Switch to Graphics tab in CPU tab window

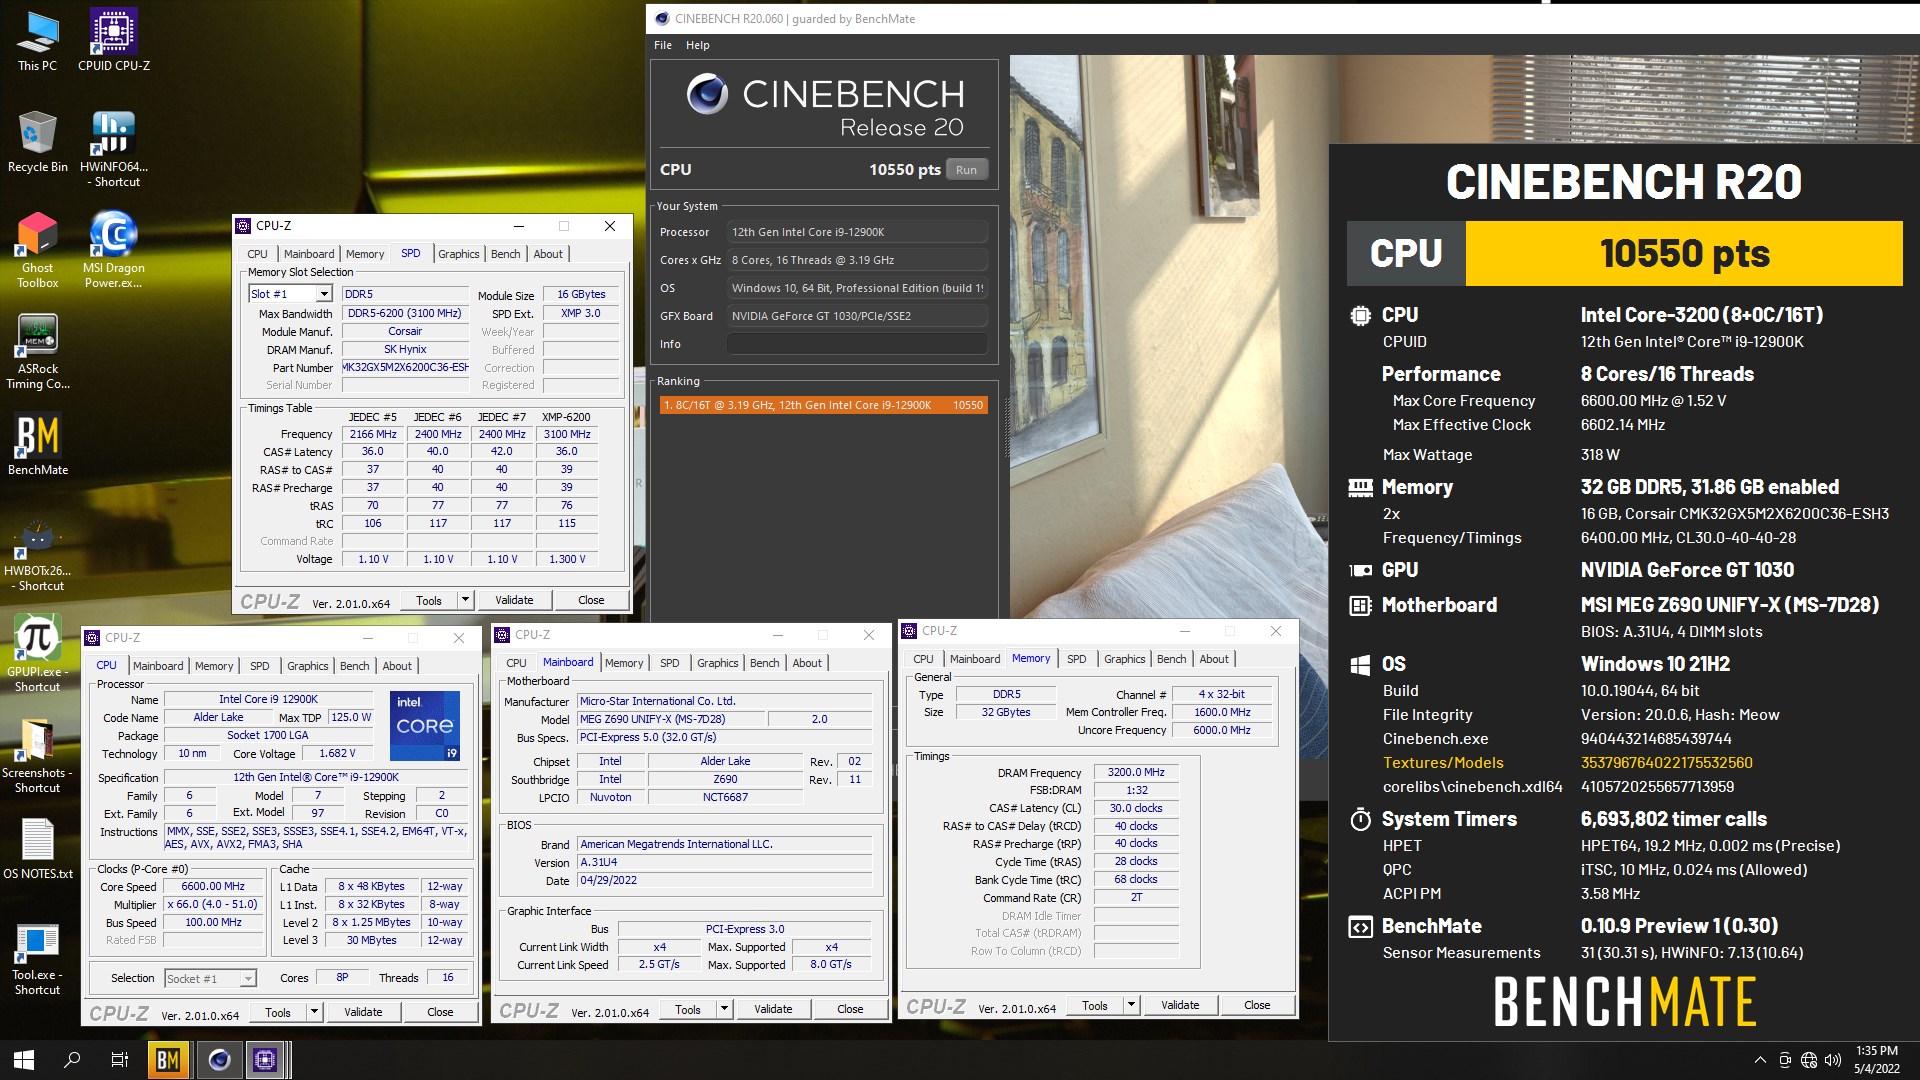(x=308, y=666)
